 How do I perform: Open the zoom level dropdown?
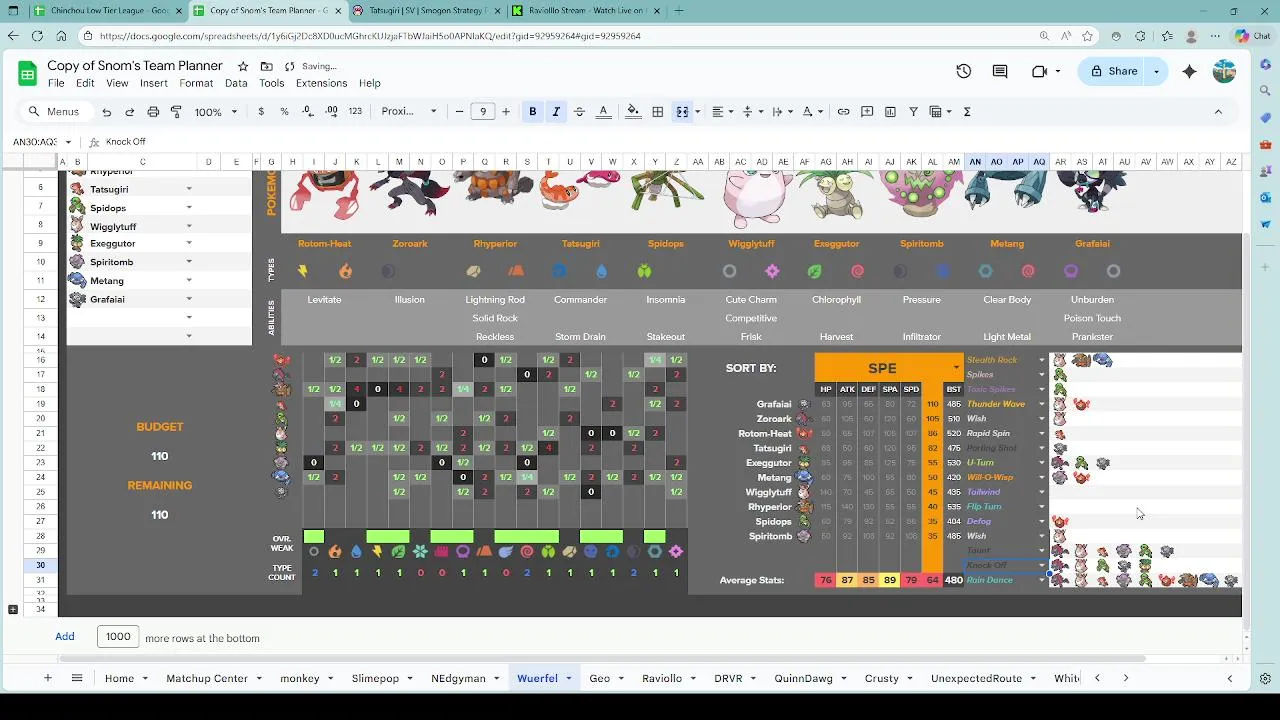tap(216, 112)
